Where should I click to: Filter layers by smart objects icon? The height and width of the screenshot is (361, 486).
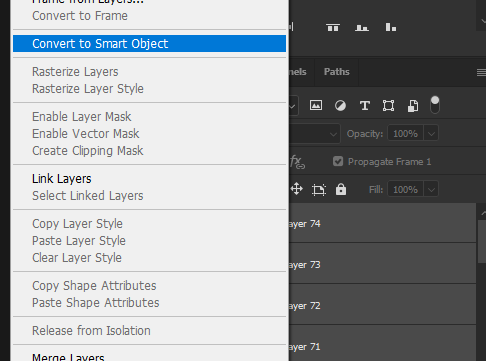click(413, 106)
